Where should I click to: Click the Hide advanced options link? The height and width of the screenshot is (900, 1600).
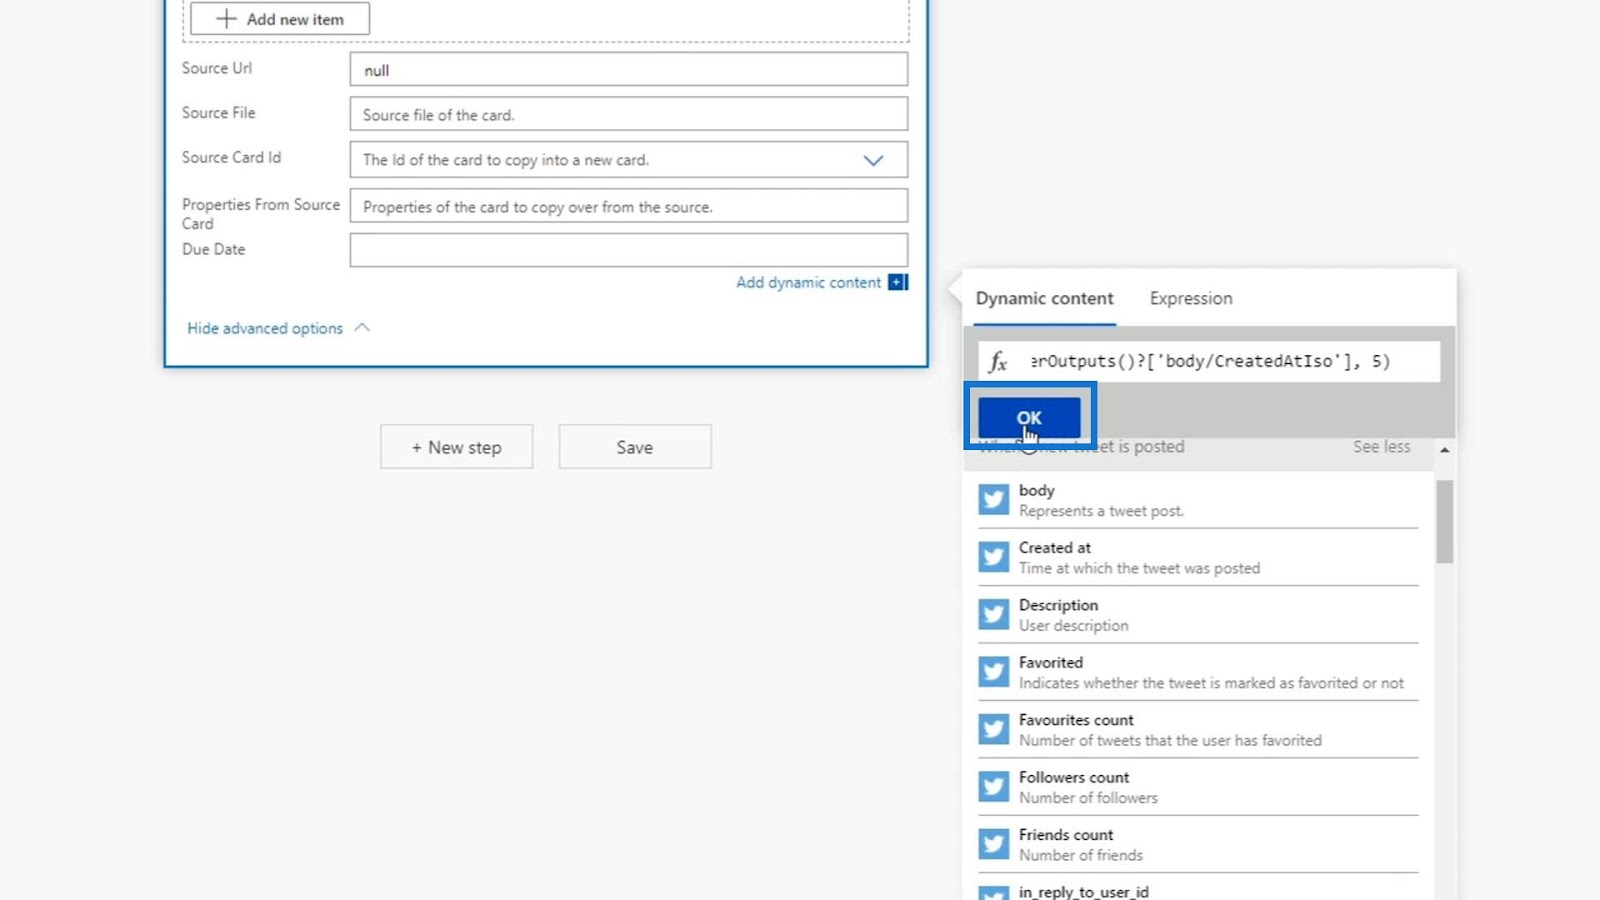click(265, 328)
